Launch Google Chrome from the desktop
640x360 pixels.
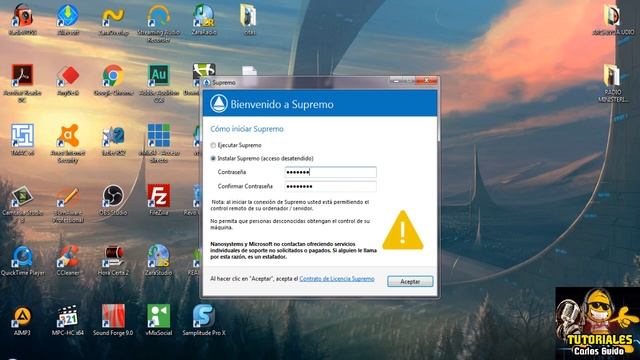pos(113,80)
